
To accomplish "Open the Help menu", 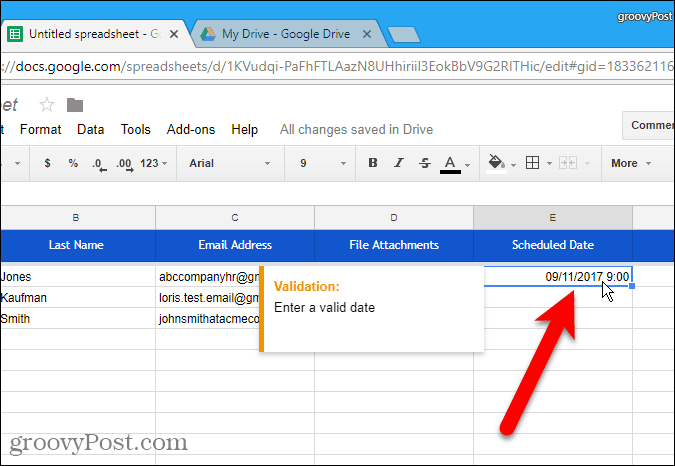I will pyautogui.click(x=245, y=130).
